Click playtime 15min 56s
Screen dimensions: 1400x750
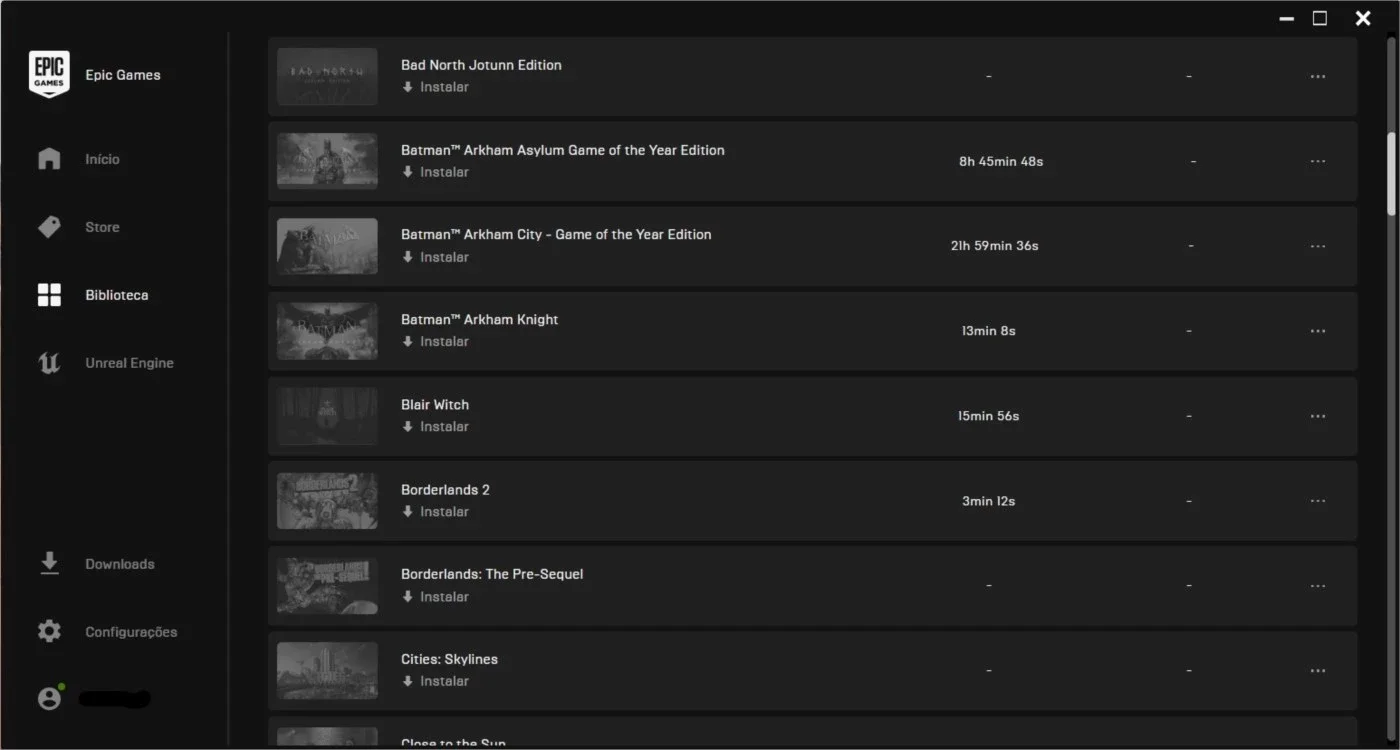pyautogui.click(x=989, y=416)
